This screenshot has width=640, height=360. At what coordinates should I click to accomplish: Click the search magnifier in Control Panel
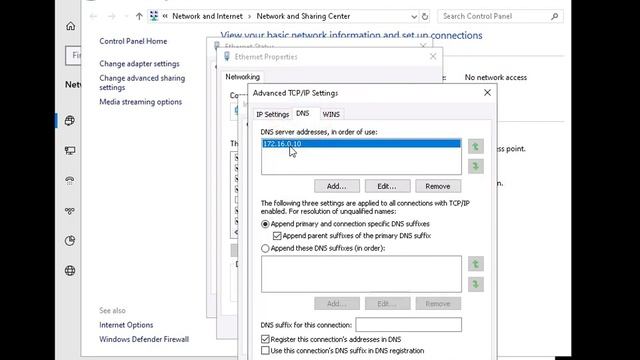554,16
